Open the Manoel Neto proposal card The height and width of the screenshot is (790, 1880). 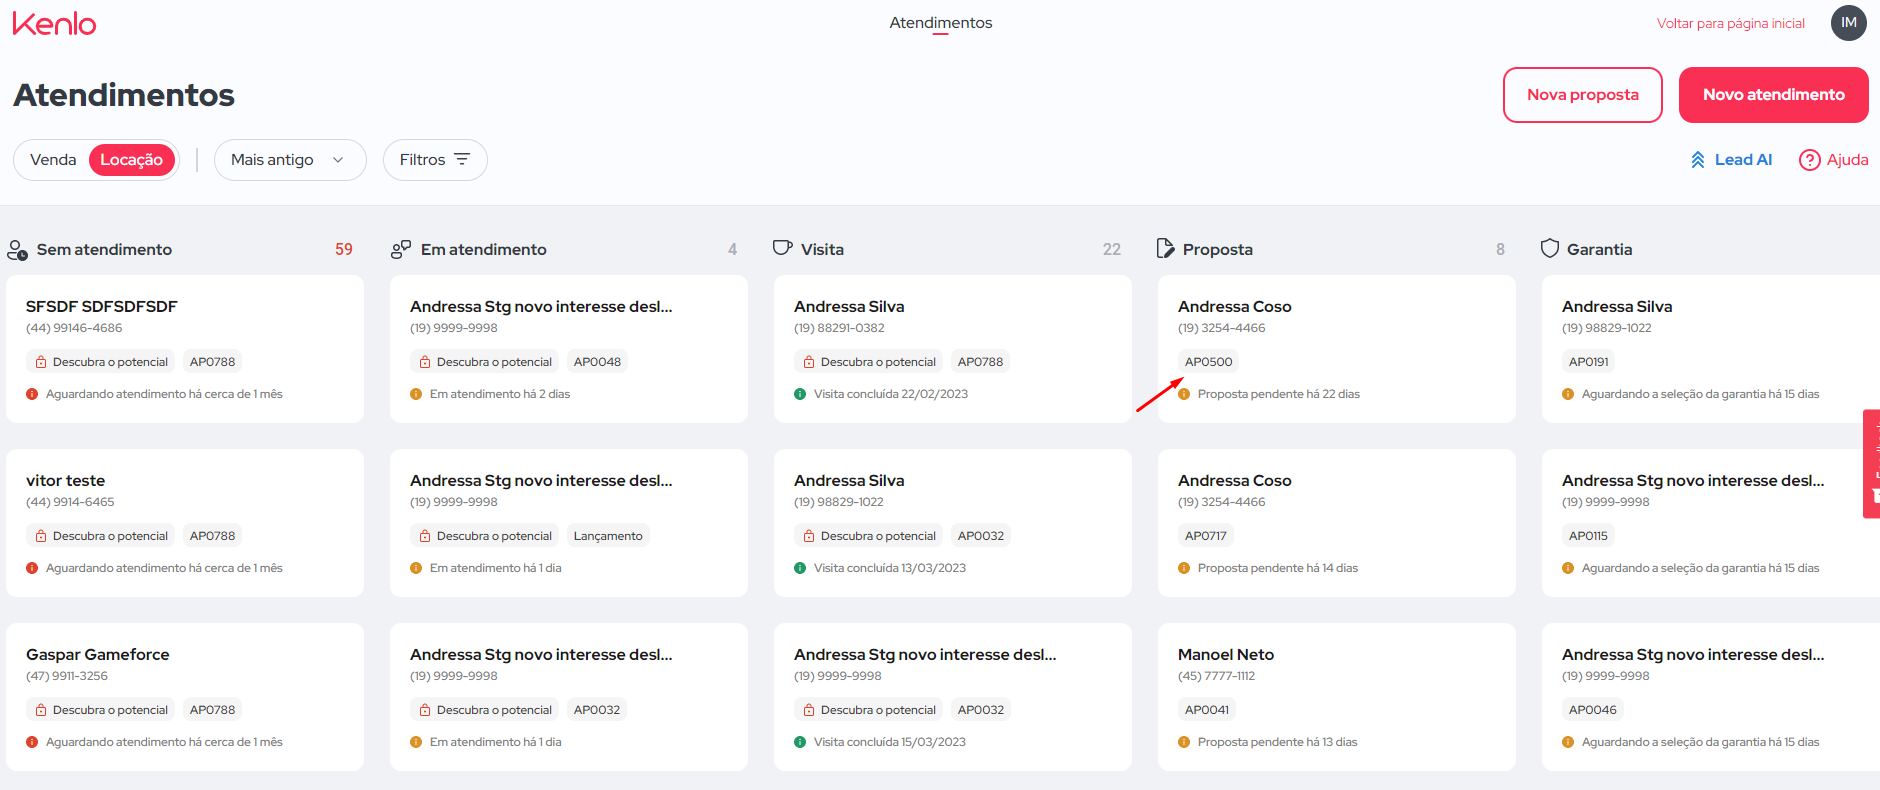point(1337,697)
